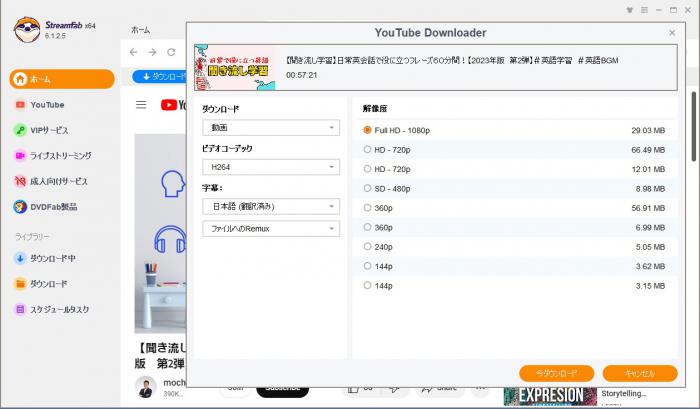The width and height of the screenshot is (700, 409).
Task: Select Full HD - 1080p 29.03 MB
Action: click(x=515, y=130)
